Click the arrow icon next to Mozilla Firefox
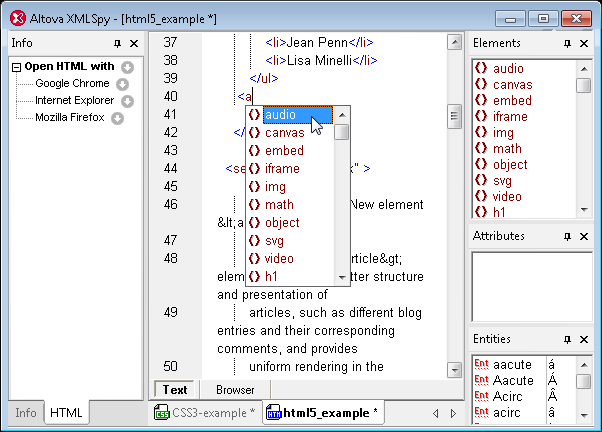Viewport: 602px width, 432px height. pyautogui.click(x=117, y=118)
